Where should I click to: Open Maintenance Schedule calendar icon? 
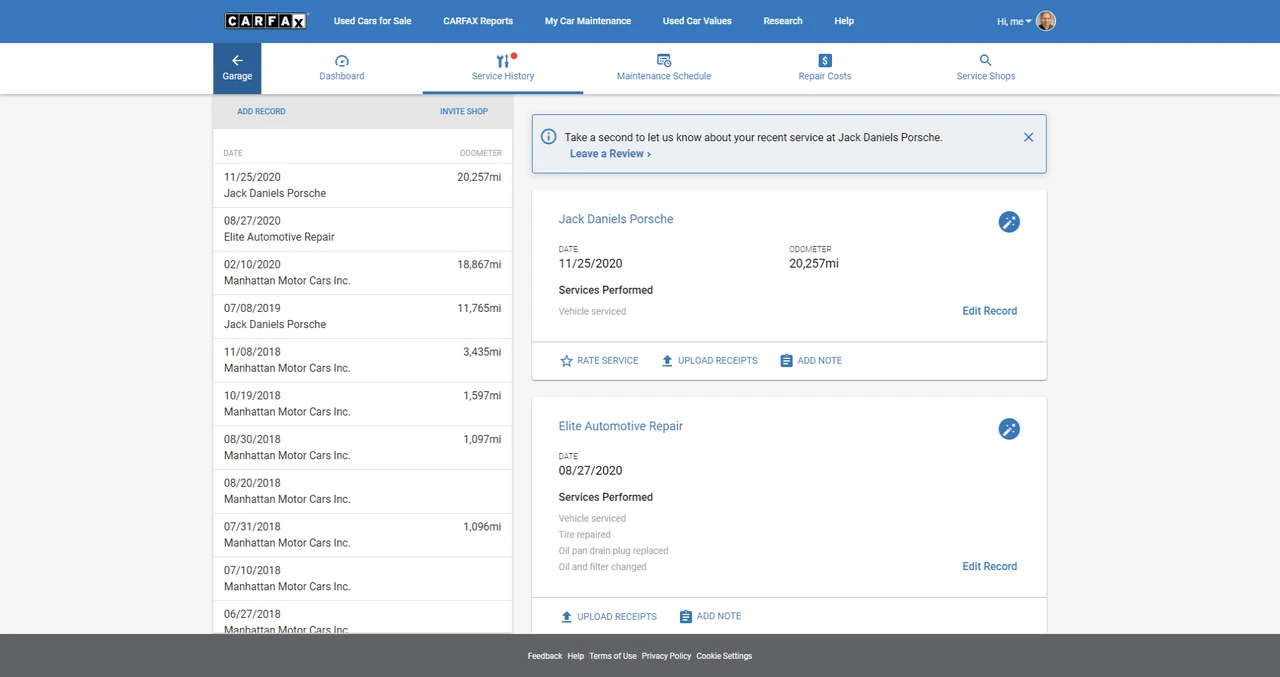(x=664, y=61)
